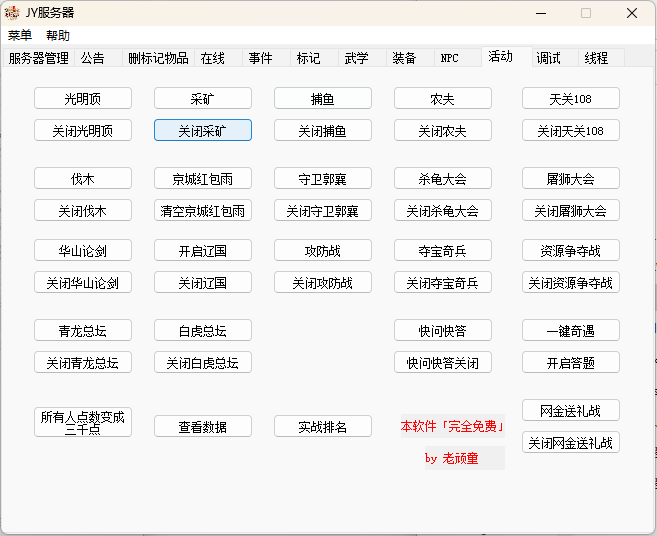This screenshot has width=657, height=536.
Task: Switch to the 公告 tab
Action: click(93, 58)
